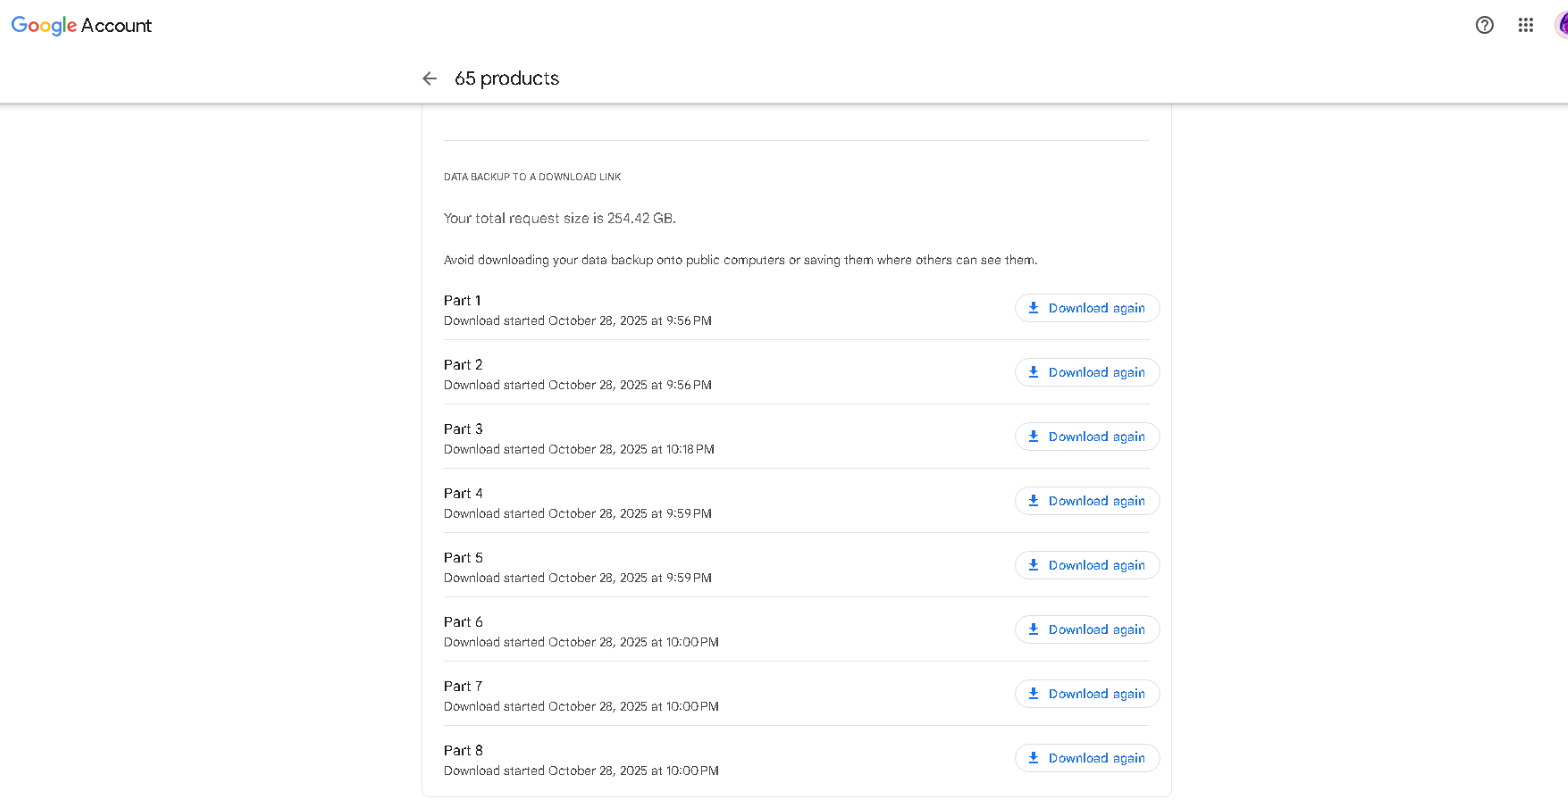The image size is (1568, 802).
Task: Open the Google apps grid icon
Action: click(x=1525, y=25)
